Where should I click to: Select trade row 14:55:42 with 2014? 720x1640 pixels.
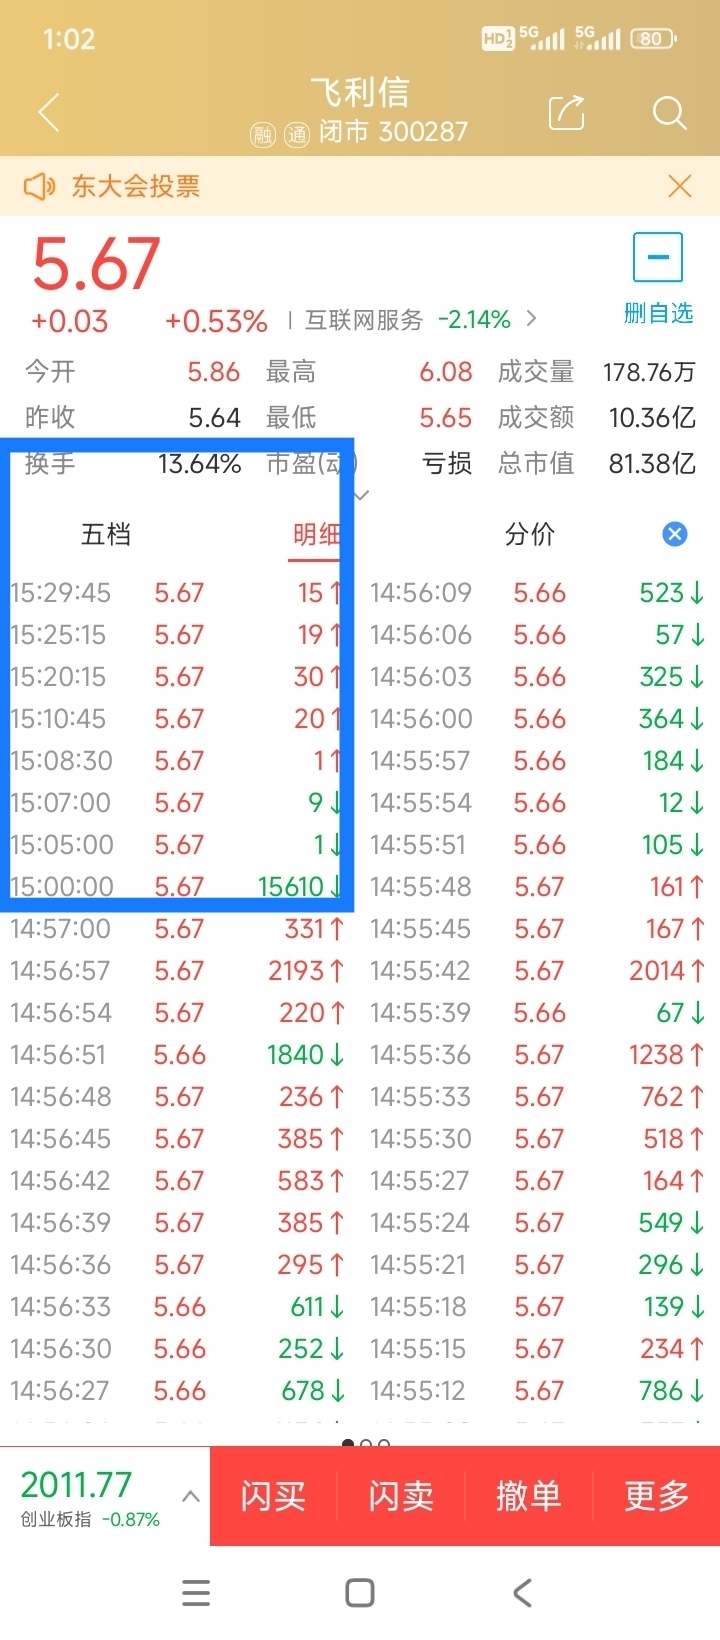point(538,970)
